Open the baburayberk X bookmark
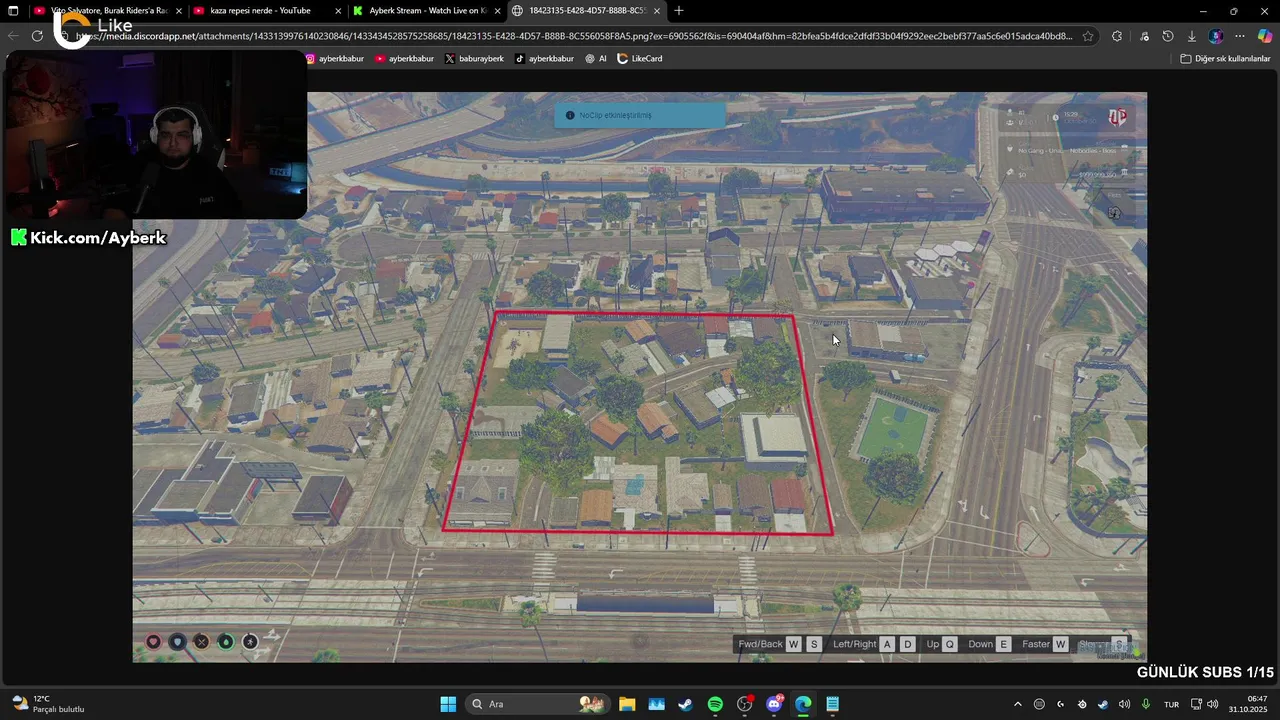 [474, 59]
